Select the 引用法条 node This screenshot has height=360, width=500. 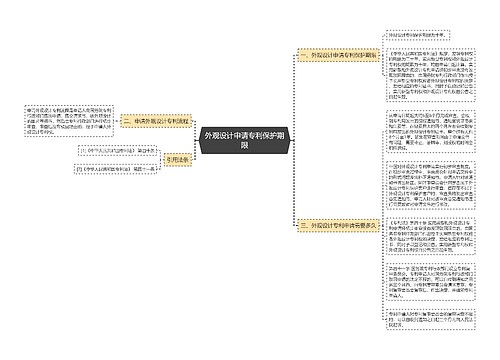coord(178,160)
